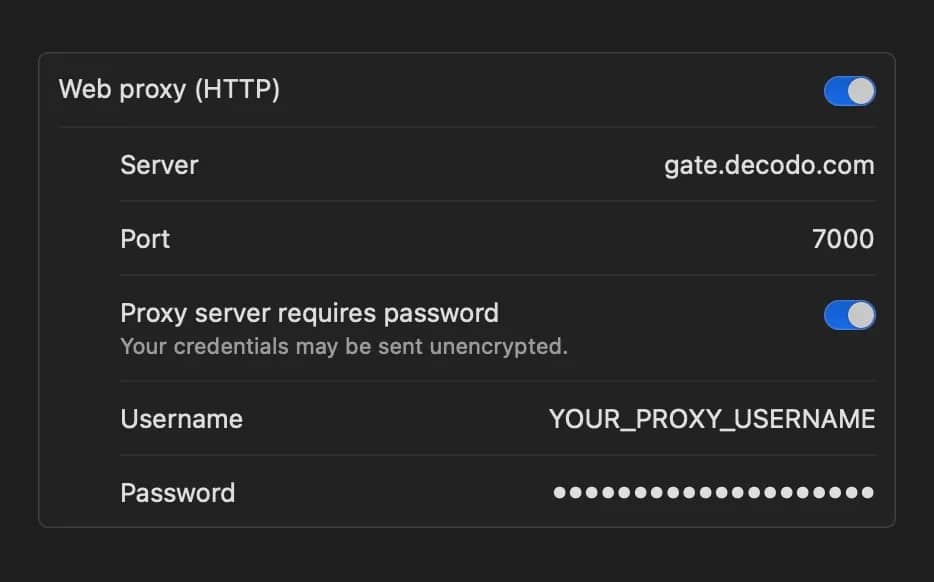The image size is (934, 582).
Task: Turn off Proxy server requires password switch
Action: point(849,315)
